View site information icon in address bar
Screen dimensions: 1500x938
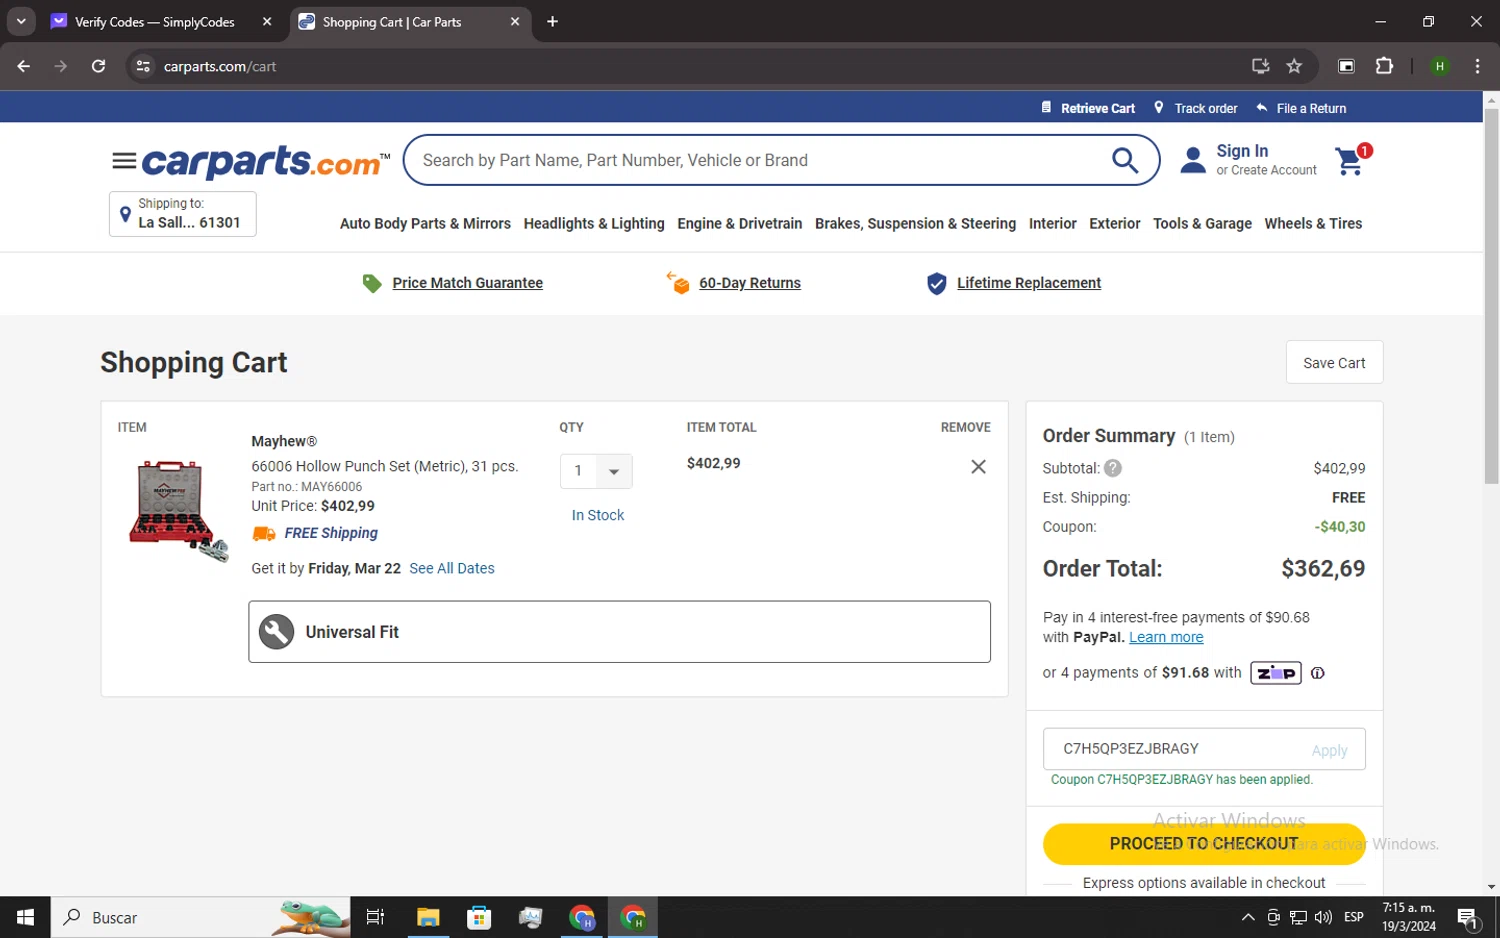click(143, 66)
